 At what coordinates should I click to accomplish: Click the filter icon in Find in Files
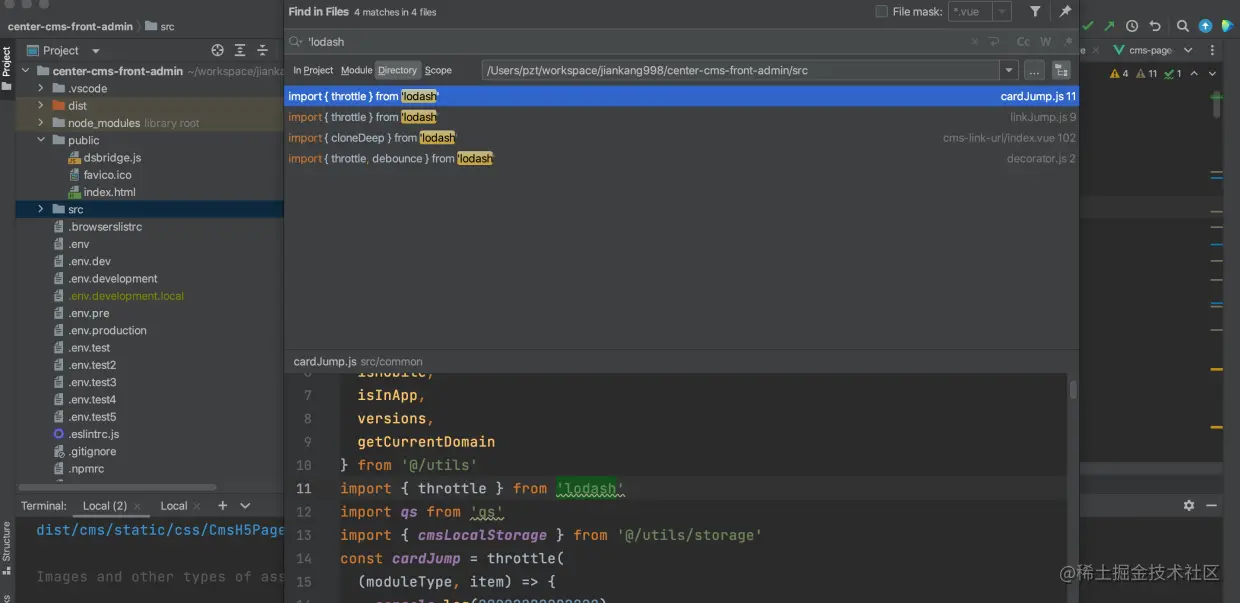click(x=1035, y=12)
